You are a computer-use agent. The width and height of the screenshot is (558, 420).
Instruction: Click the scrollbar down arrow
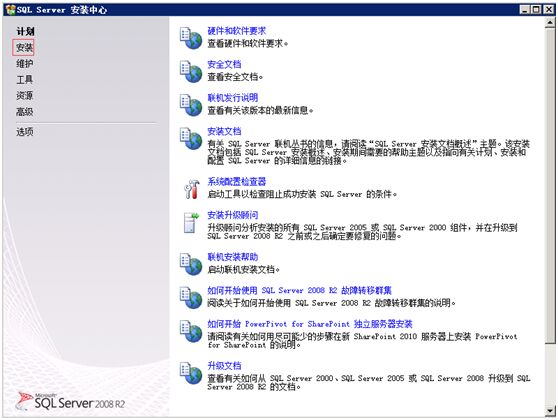pos(550,411)
